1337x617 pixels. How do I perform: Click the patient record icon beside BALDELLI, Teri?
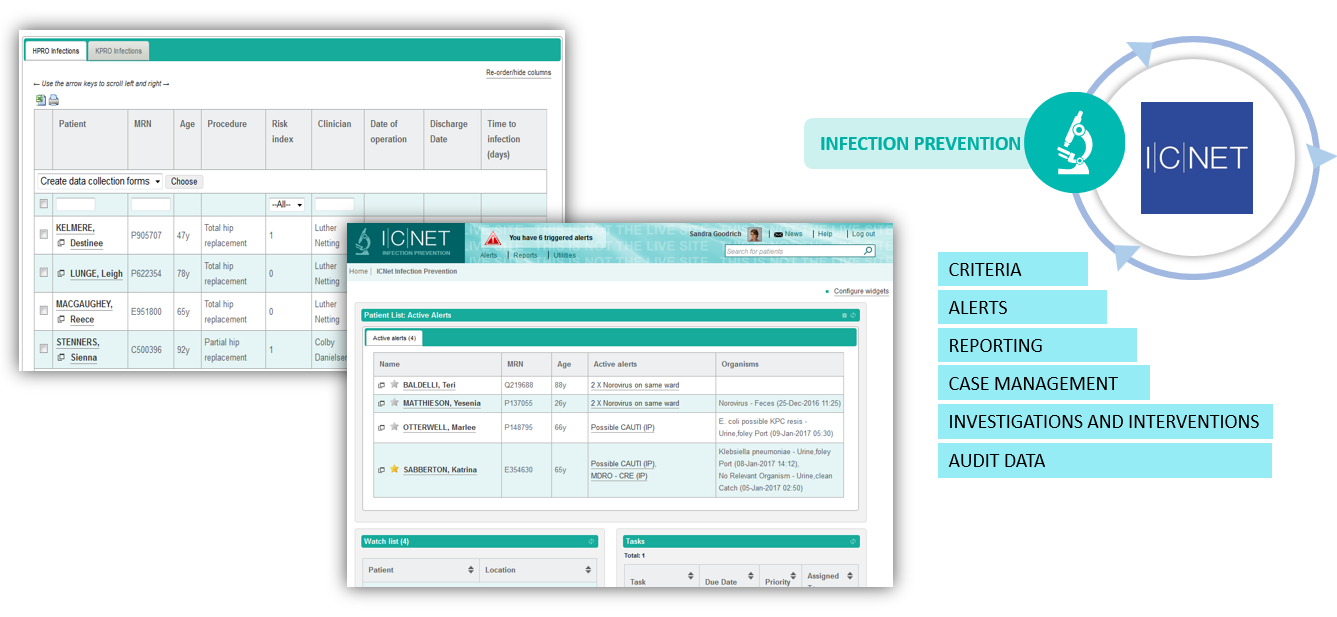coord(380,385)
